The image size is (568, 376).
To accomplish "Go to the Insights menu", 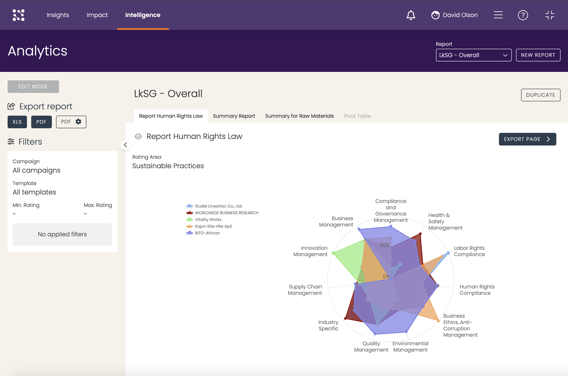I will [58, 15].
